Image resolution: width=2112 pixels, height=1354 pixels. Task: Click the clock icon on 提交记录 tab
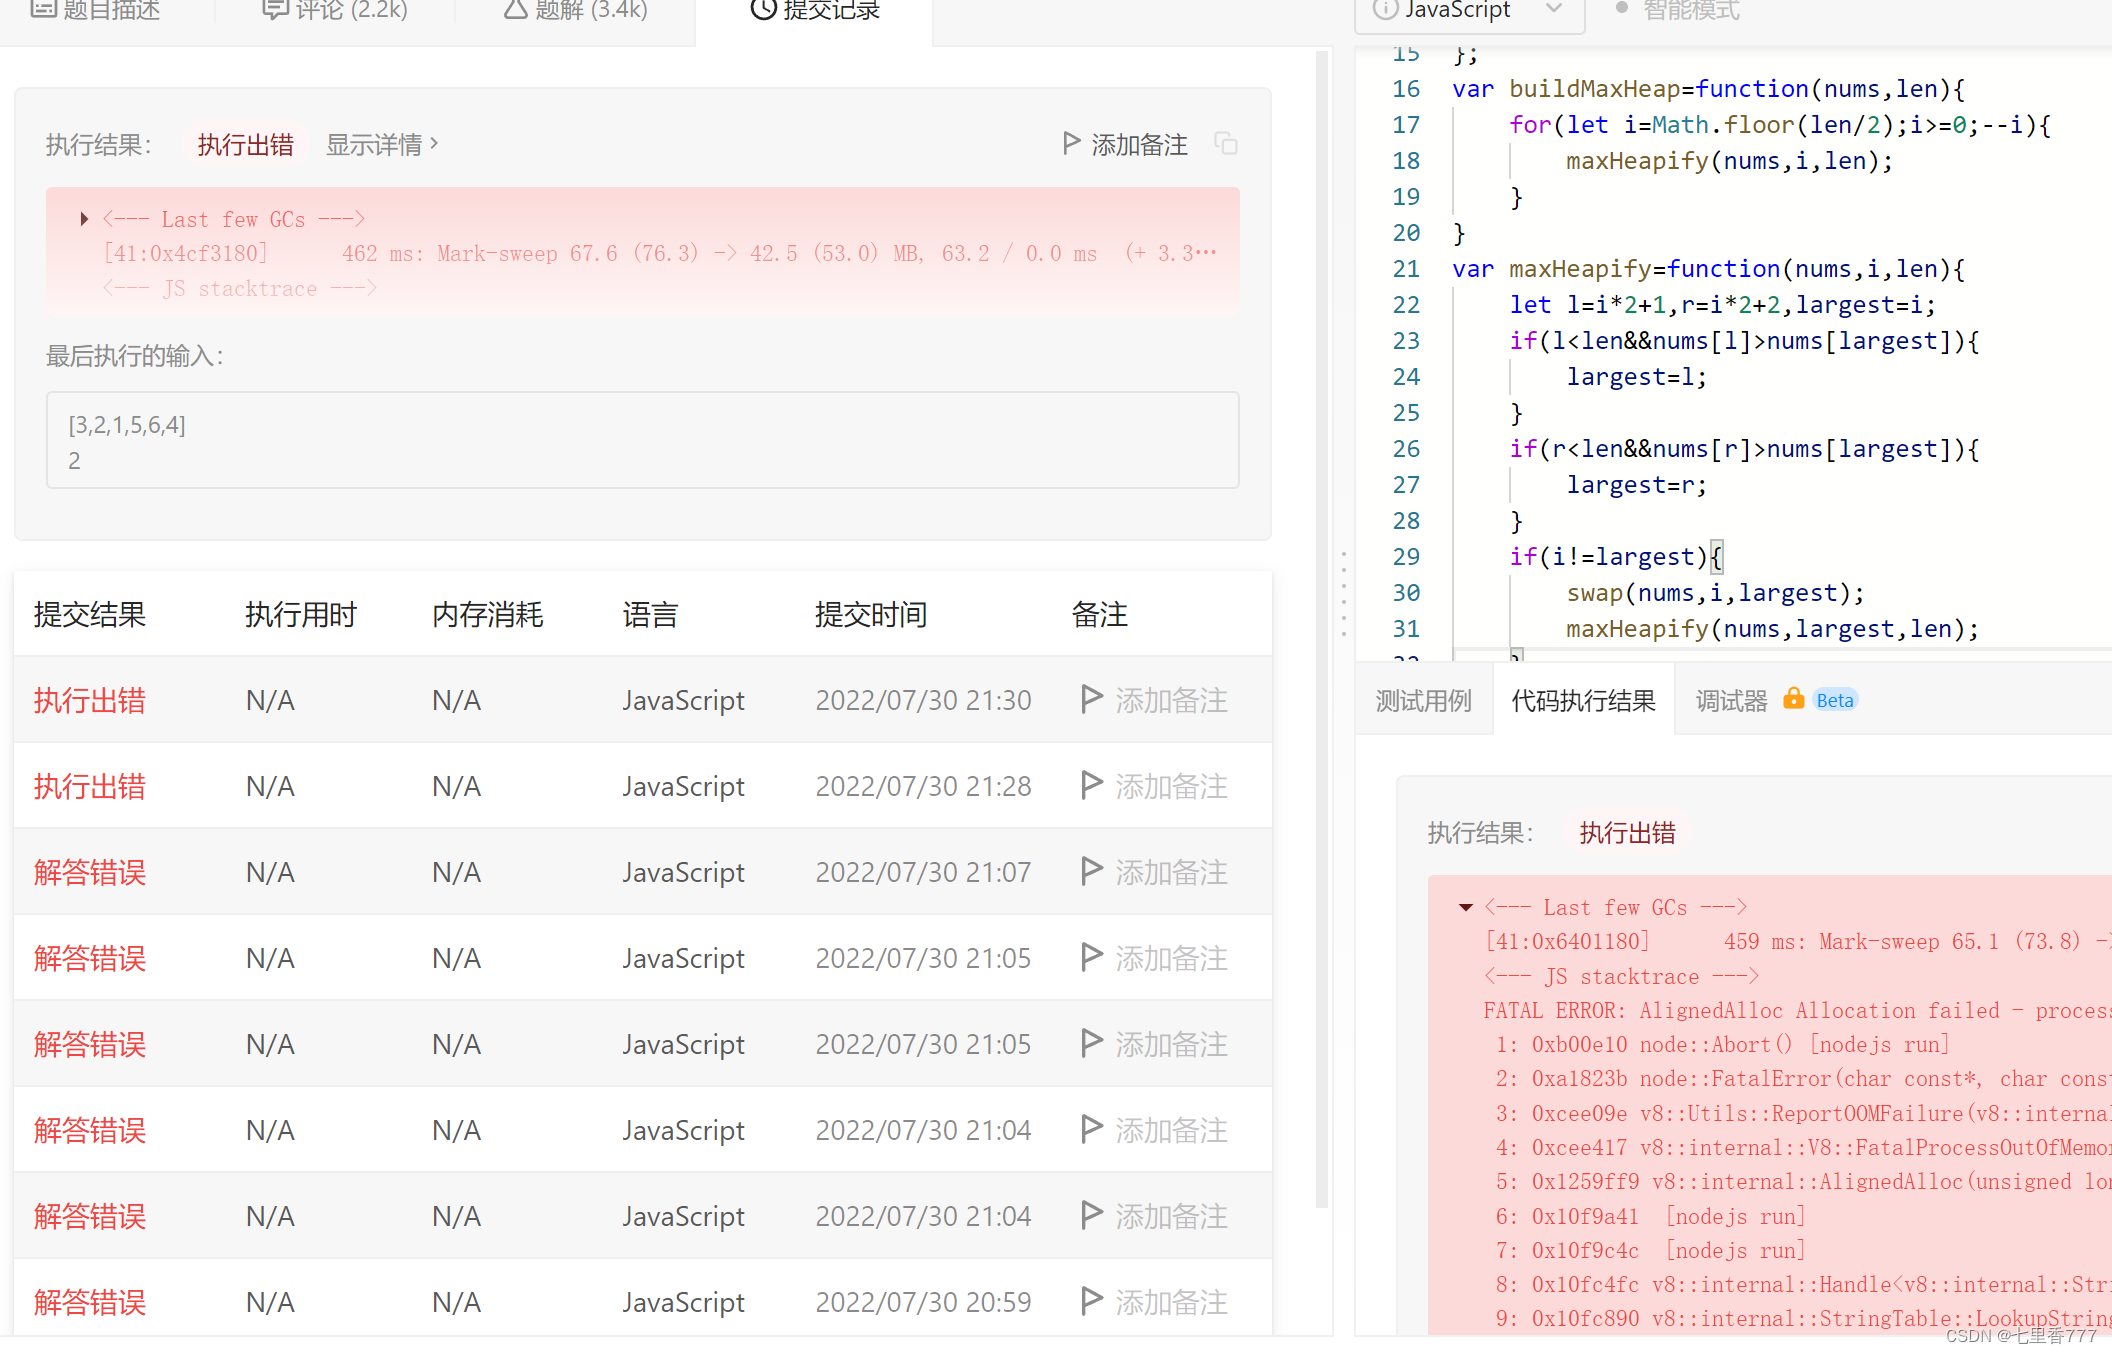[763, 10]
